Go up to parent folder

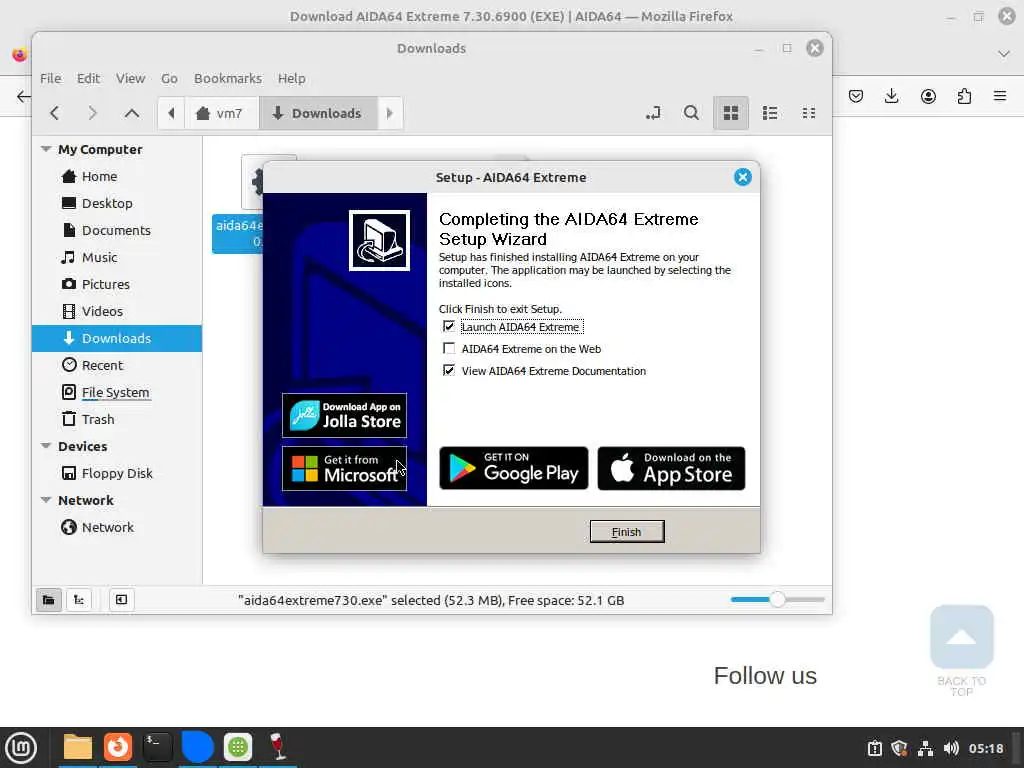131,113
